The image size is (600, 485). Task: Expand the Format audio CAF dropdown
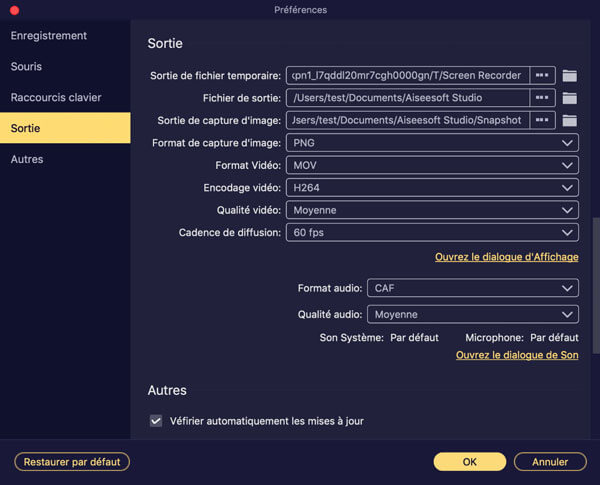(x=472, y=288)
